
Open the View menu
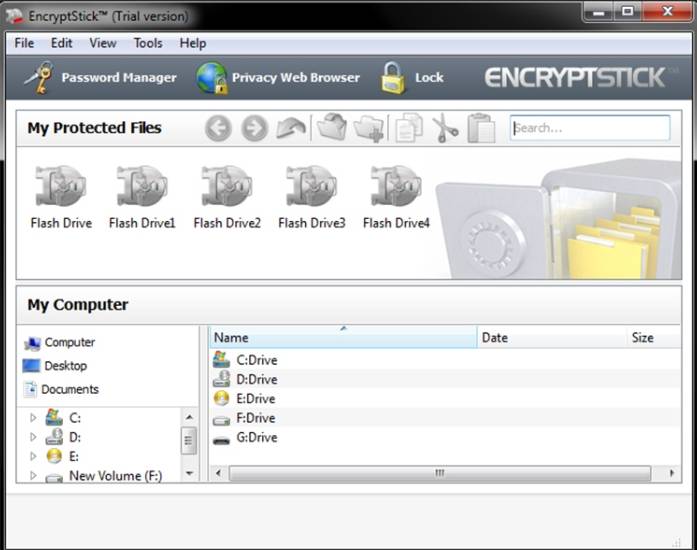[103, 43]
